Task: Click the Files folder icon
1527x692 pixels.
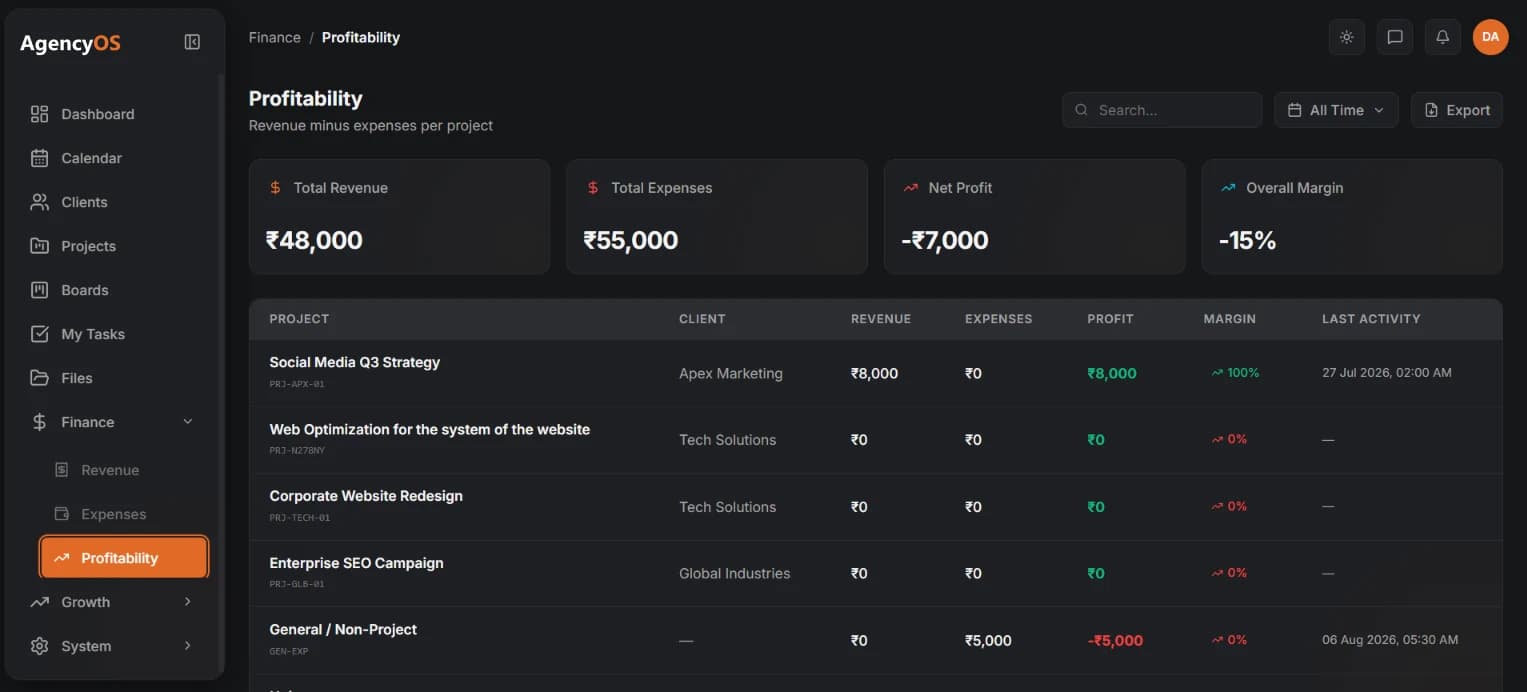Action: click(x=39, y=378)
